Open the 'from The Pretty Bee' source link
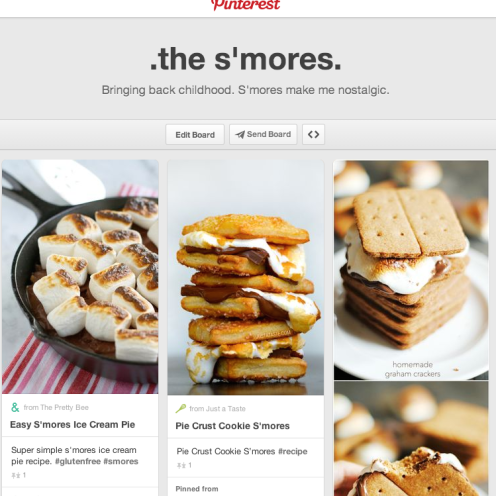496x496 pixels. pos(56,407)
